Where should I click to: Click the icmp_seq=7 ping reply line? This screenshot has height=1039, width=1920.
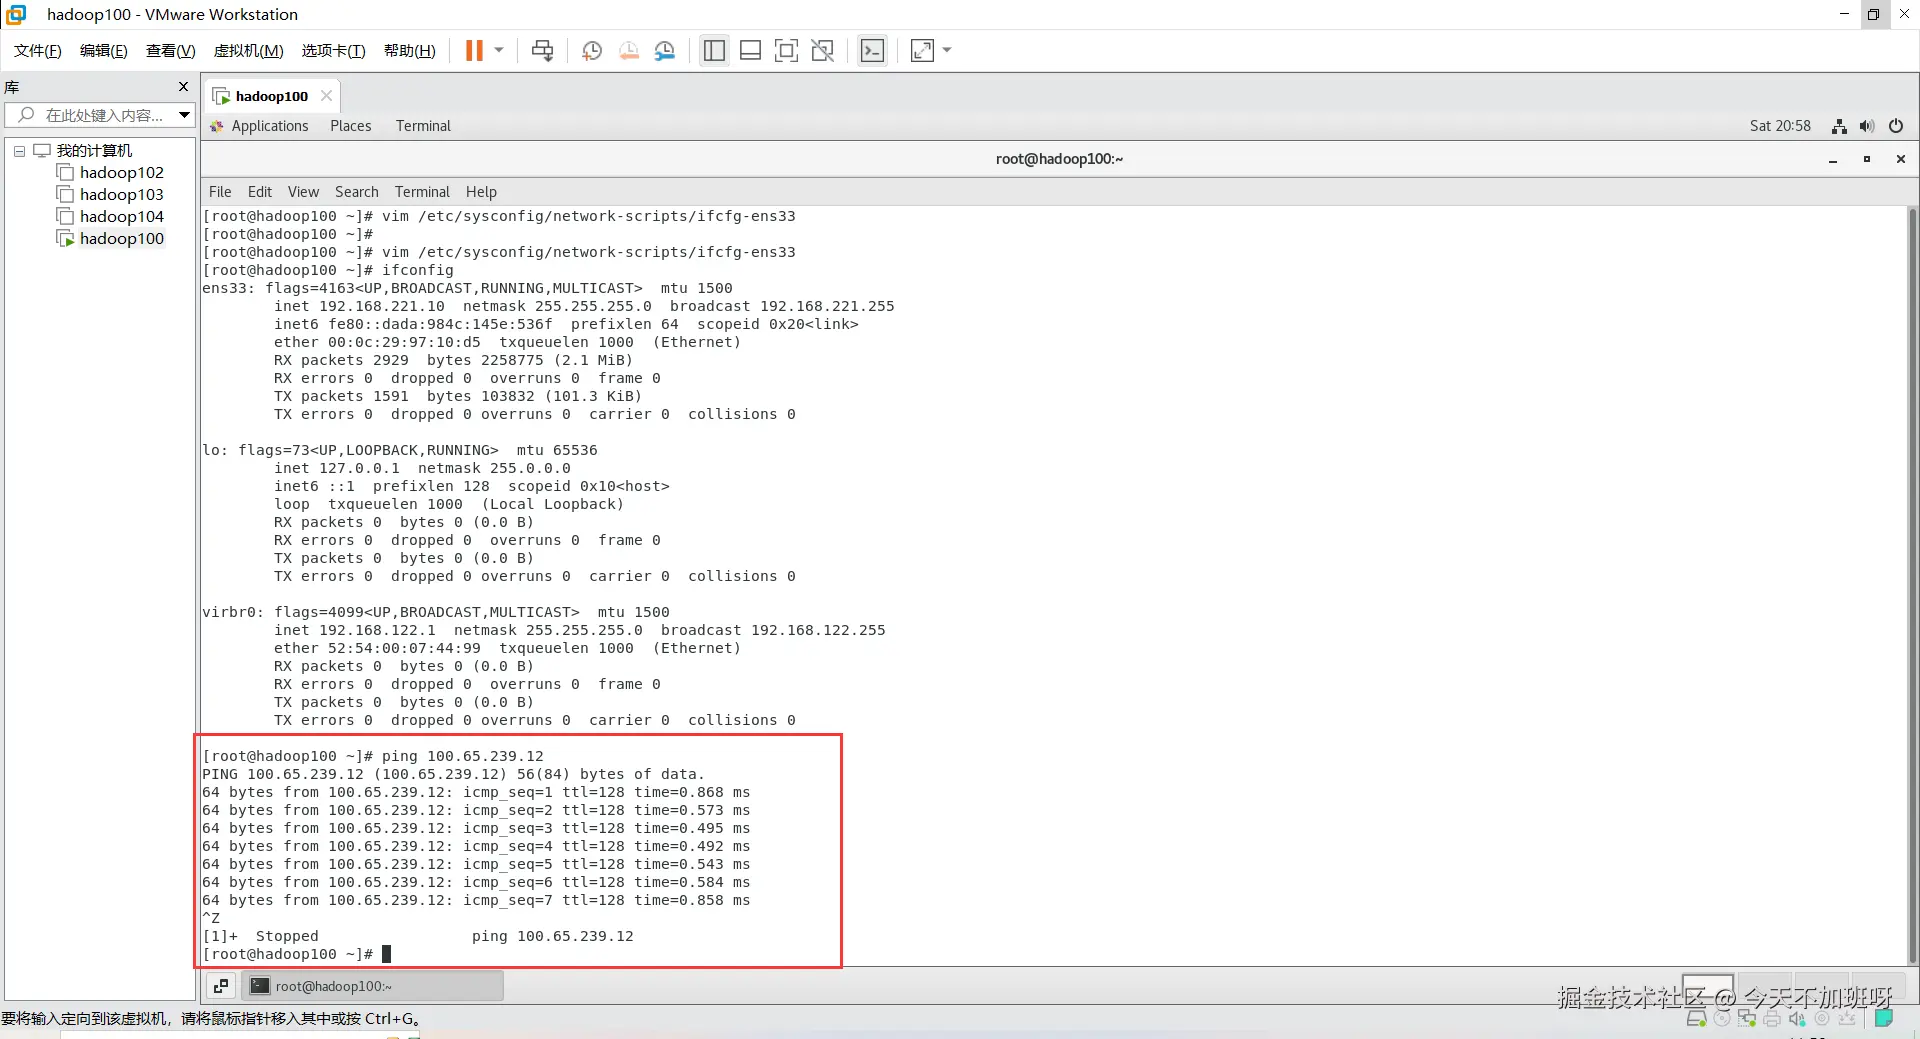click(x=476, y=901)
